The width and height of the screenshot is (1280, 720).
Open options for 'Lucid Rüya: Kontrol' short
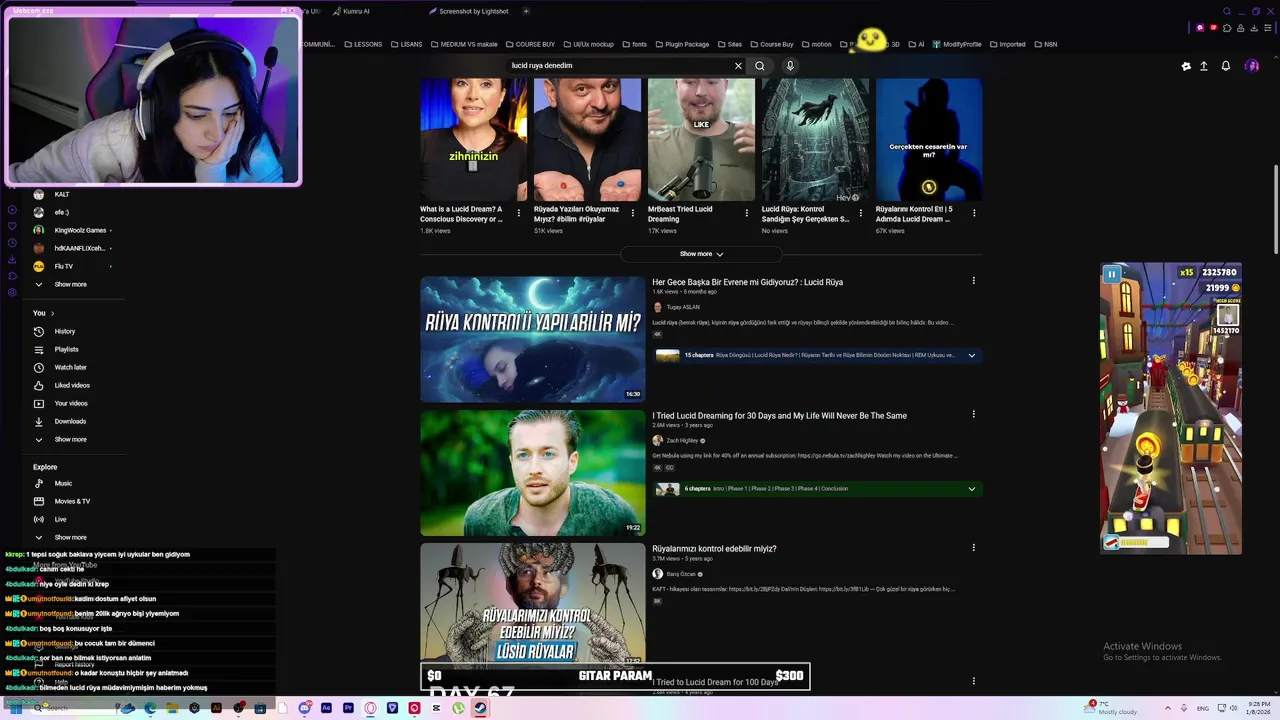coord(860,213)
